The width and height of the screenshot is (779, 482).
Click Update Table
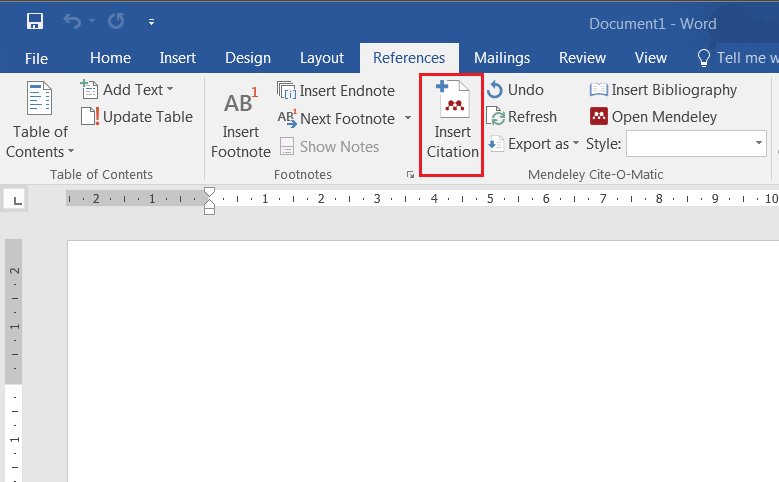[x=136, y=117]
